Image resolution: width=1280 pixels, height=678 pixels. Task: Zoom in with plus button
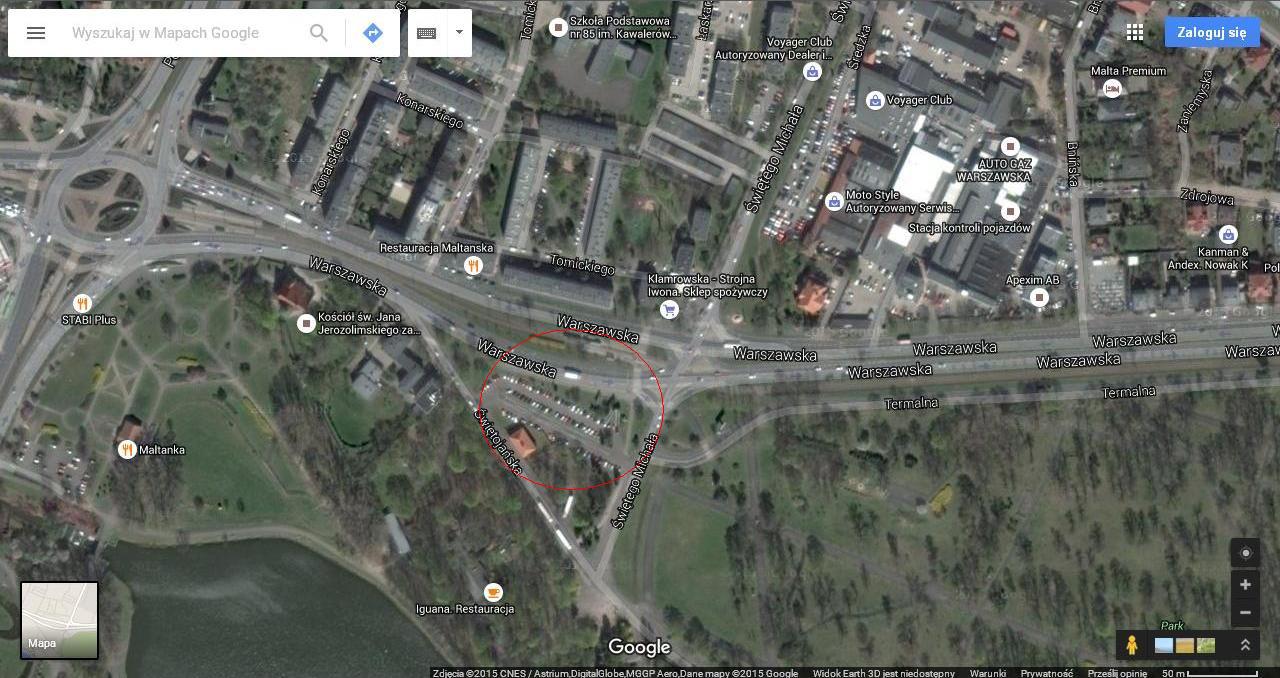(x=1245, y=584)
